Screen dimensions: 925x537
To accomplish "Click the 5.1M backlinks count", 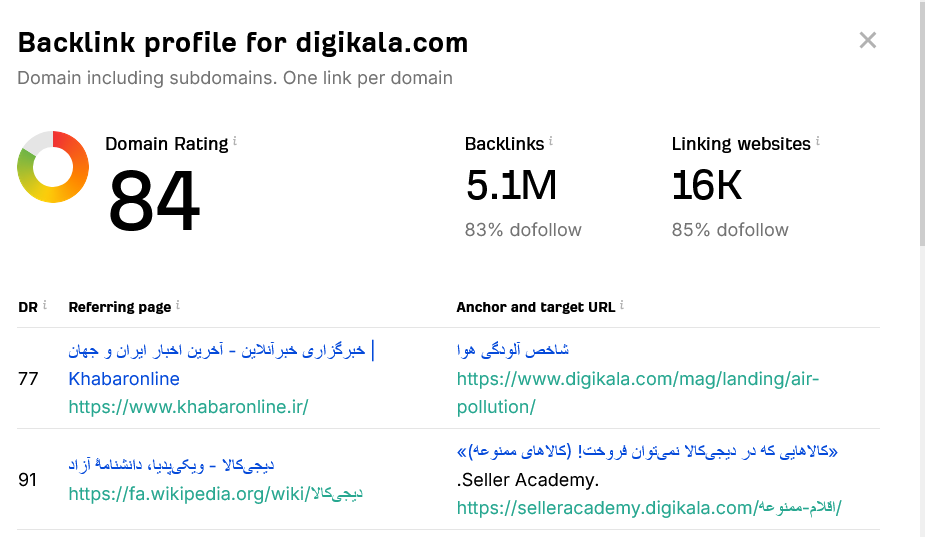I will click(x=511, y=186).
